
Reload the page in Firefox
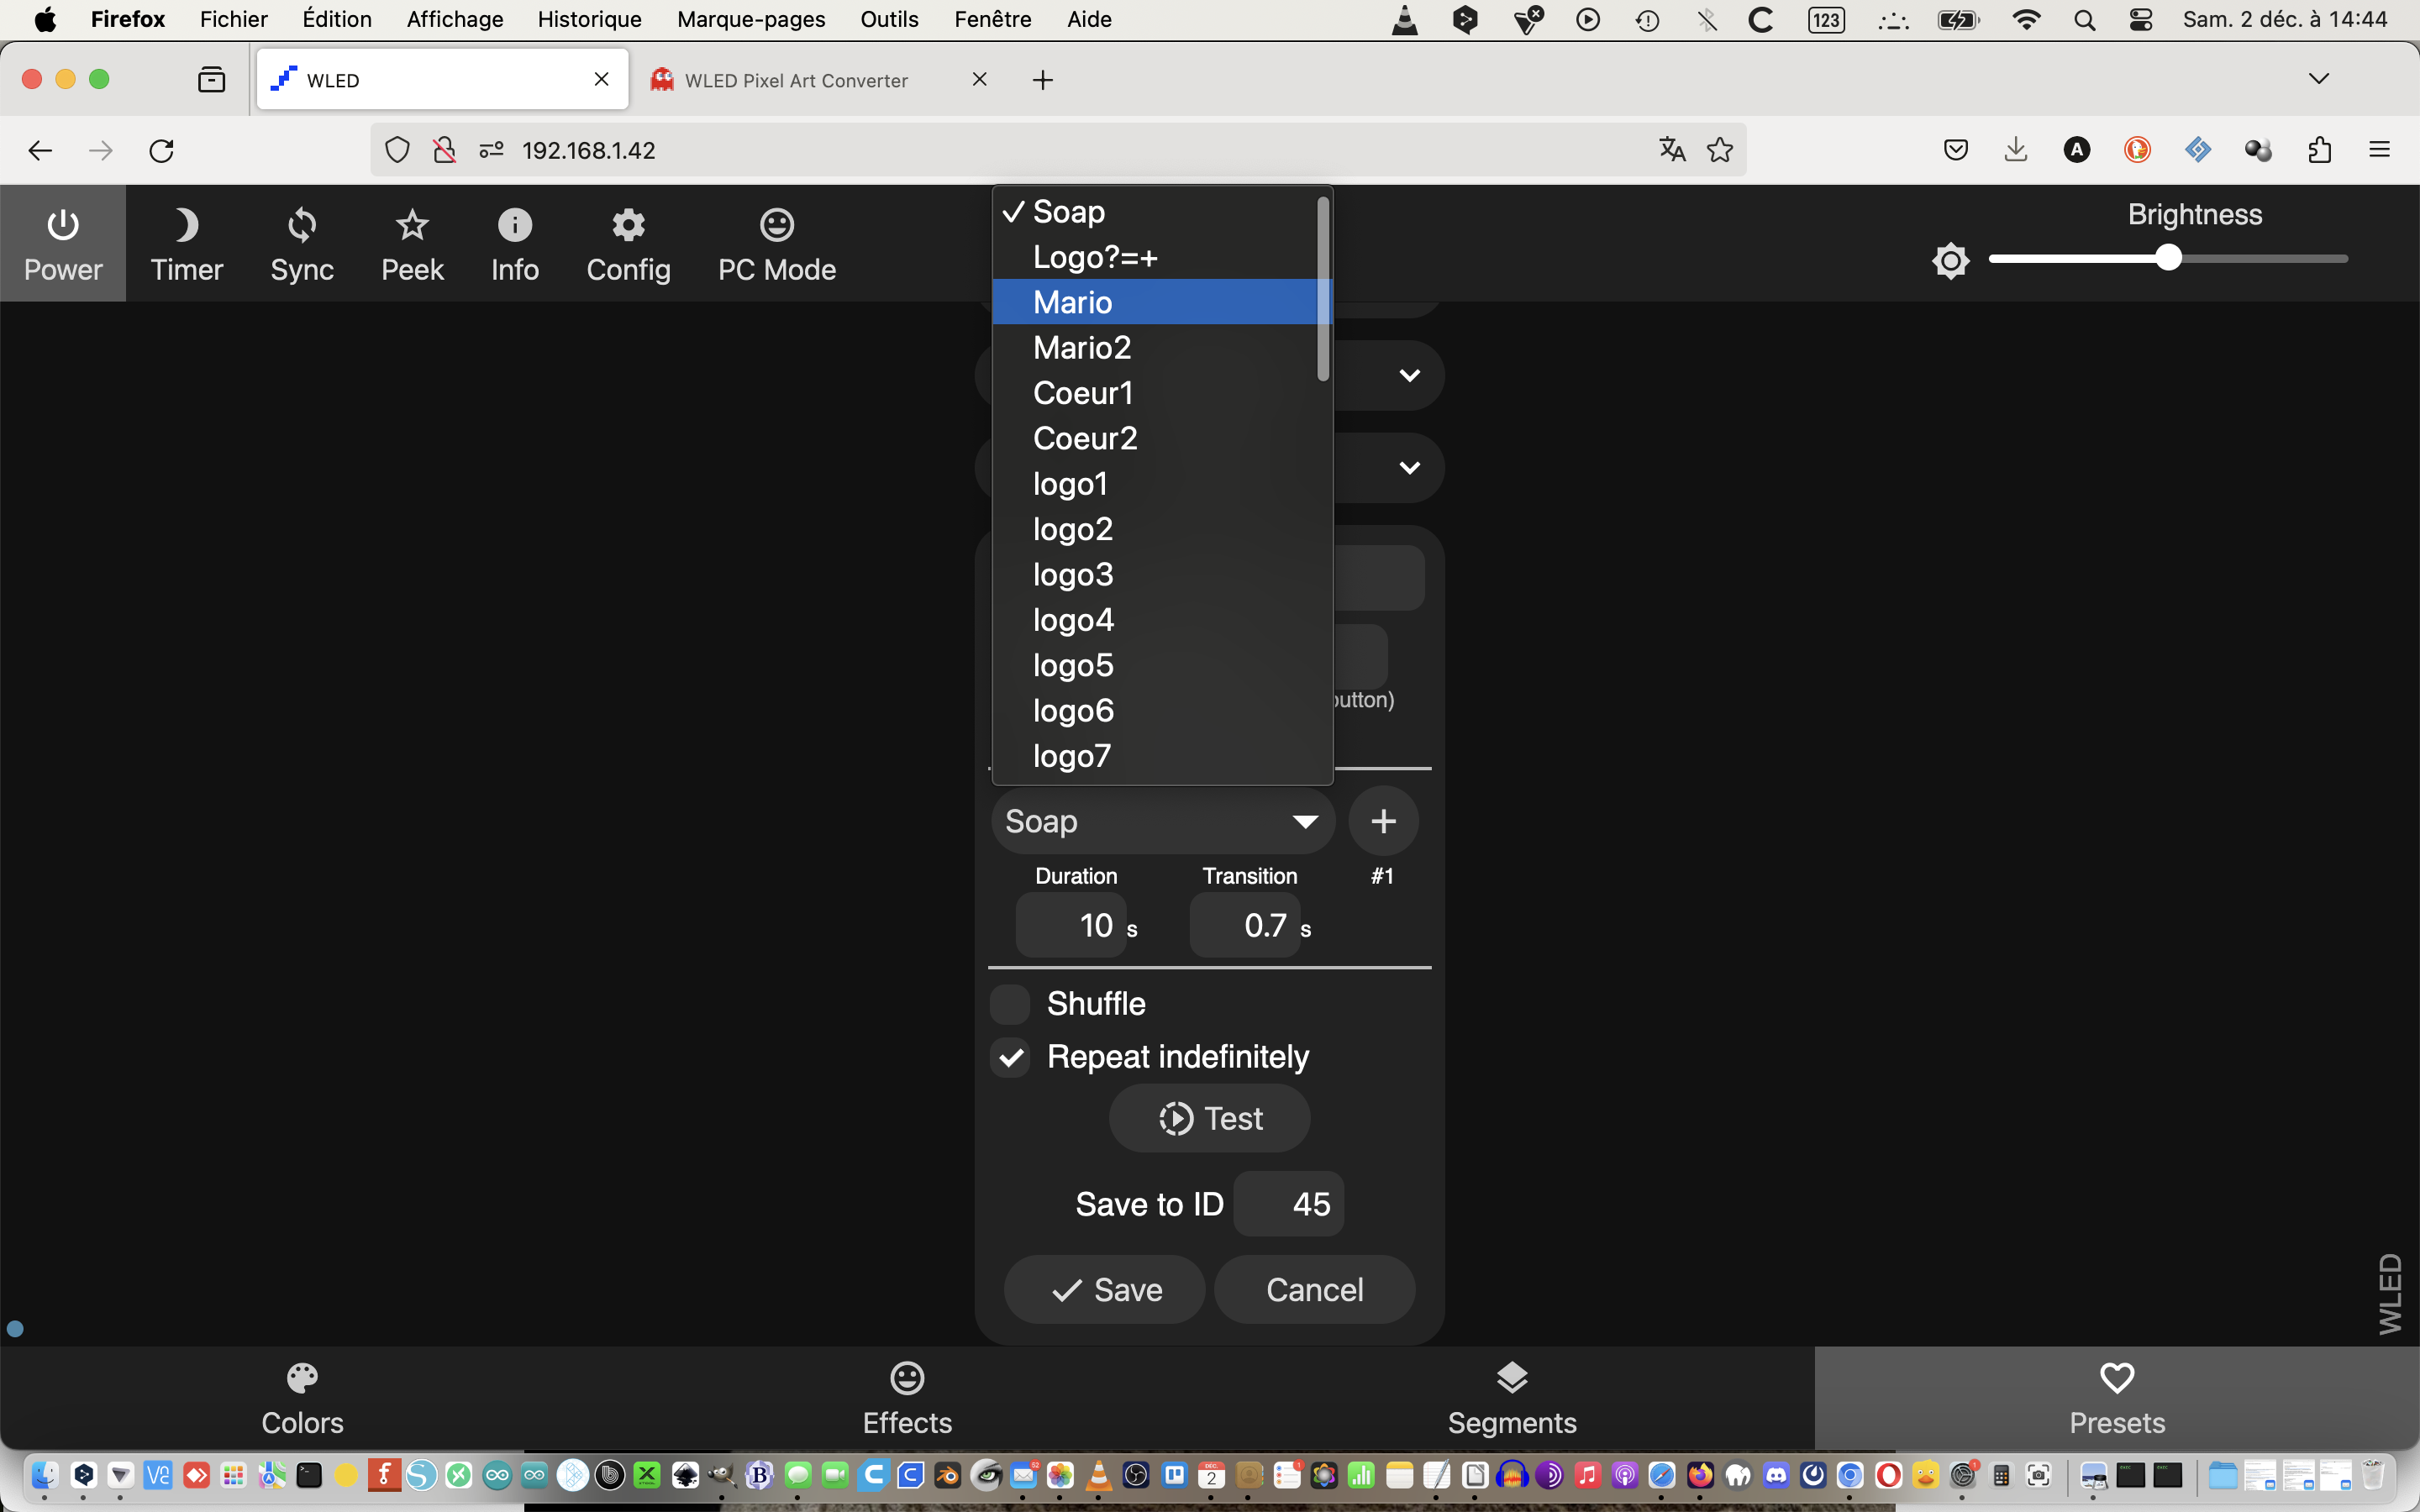pos(162,150)
